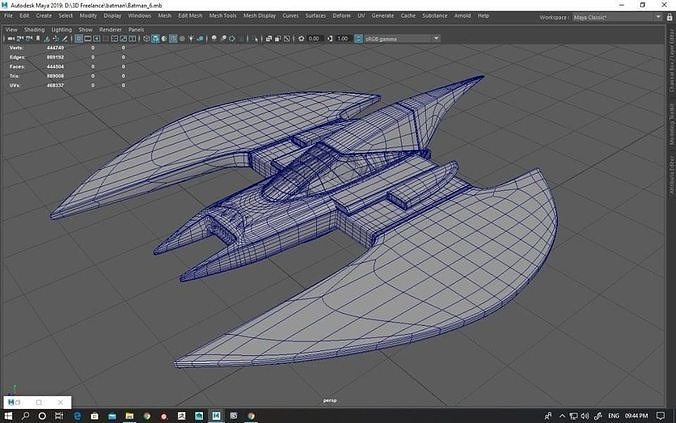This screenshot has width=676, height=423.
Task: Select the Grease Pencil icon
Action: (x=66, y=38)
